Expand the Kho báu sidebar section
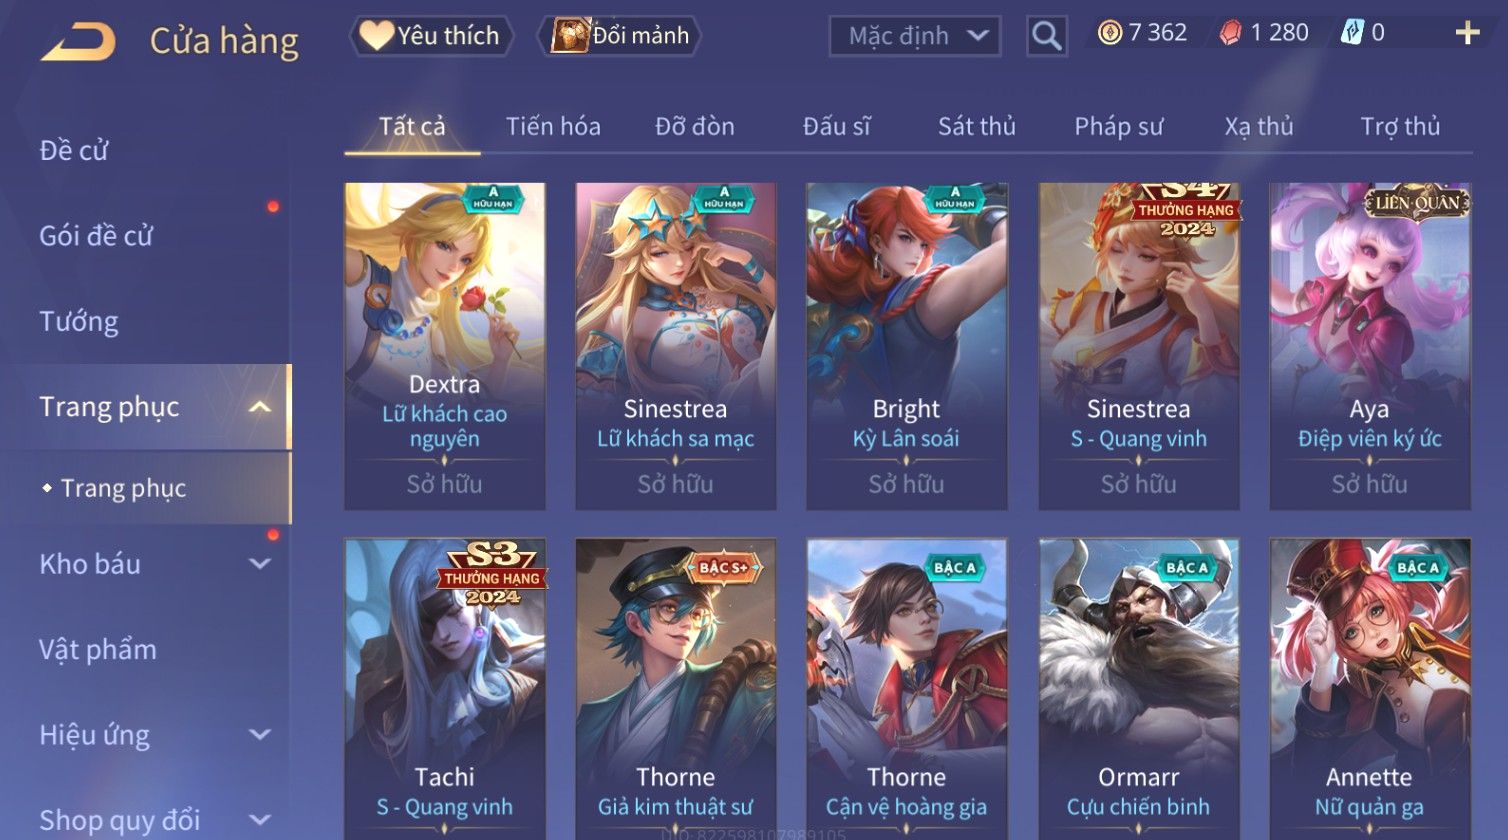 pyautogui.click(x=259, y=564)
